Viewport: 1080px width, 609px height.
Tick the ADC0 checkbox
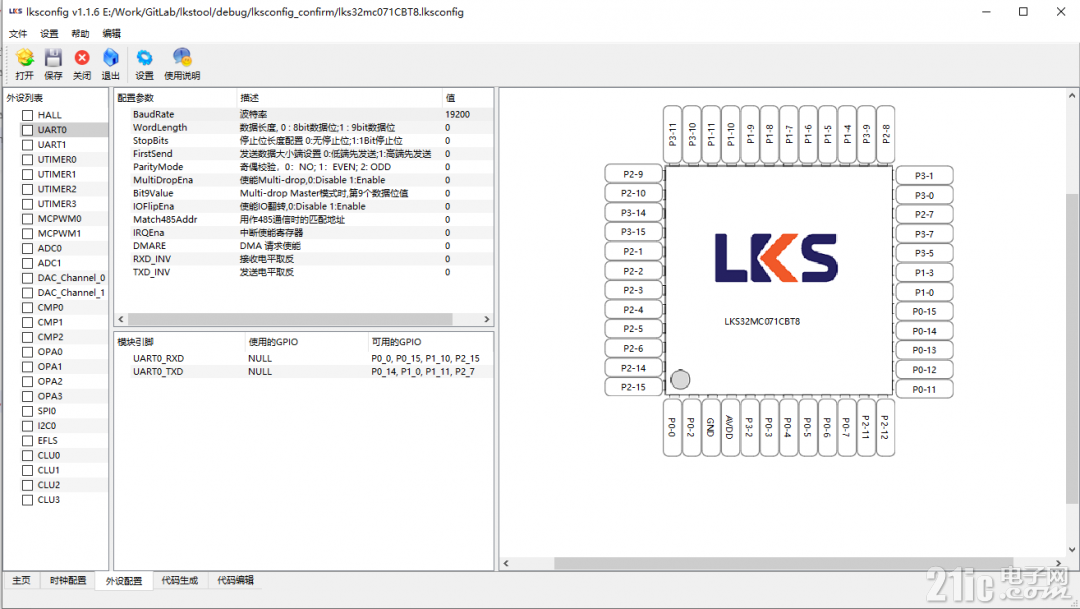(x=28, y=249)
